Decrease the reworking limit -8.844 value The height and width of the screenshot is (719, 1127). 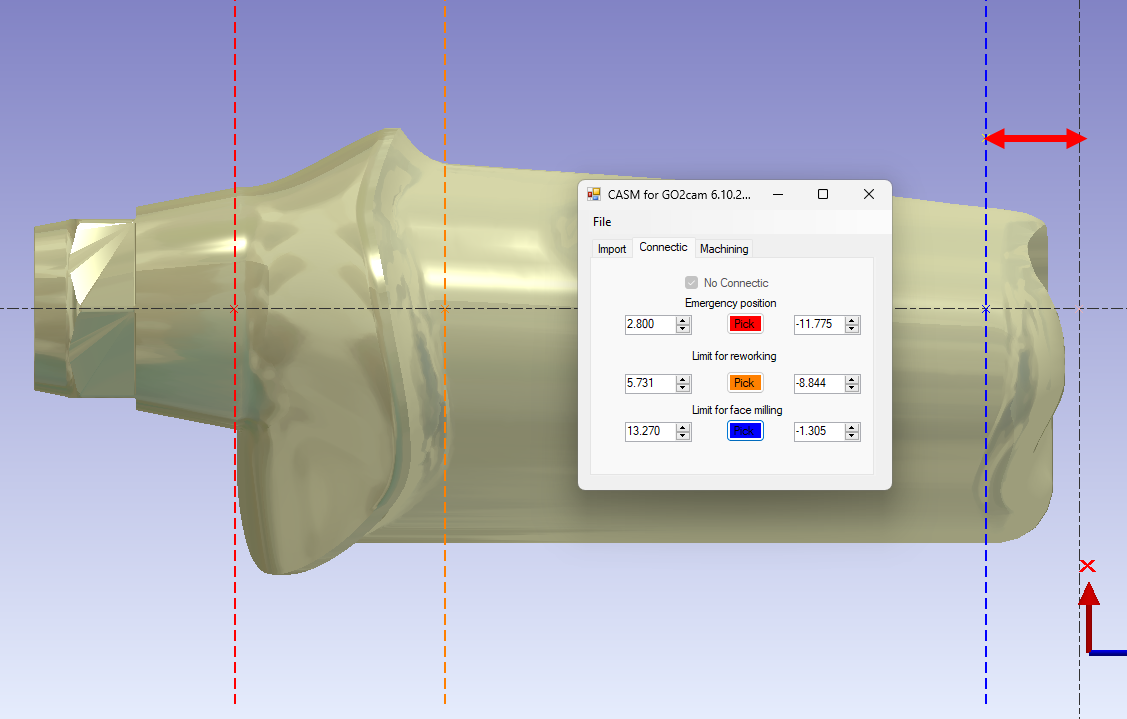coord(852,388)
